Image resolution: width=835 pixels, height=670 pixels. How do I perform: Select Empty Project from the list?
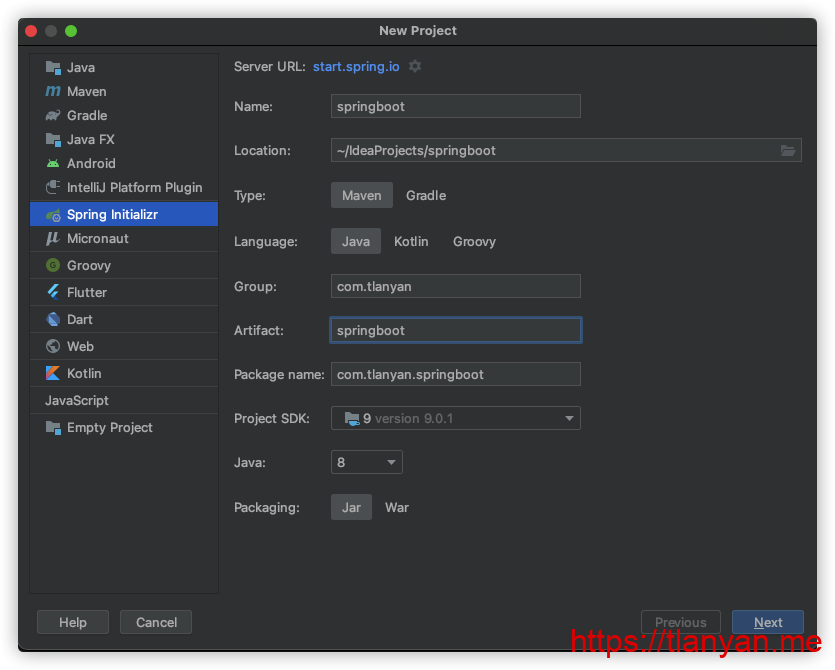tap(109, 427)
